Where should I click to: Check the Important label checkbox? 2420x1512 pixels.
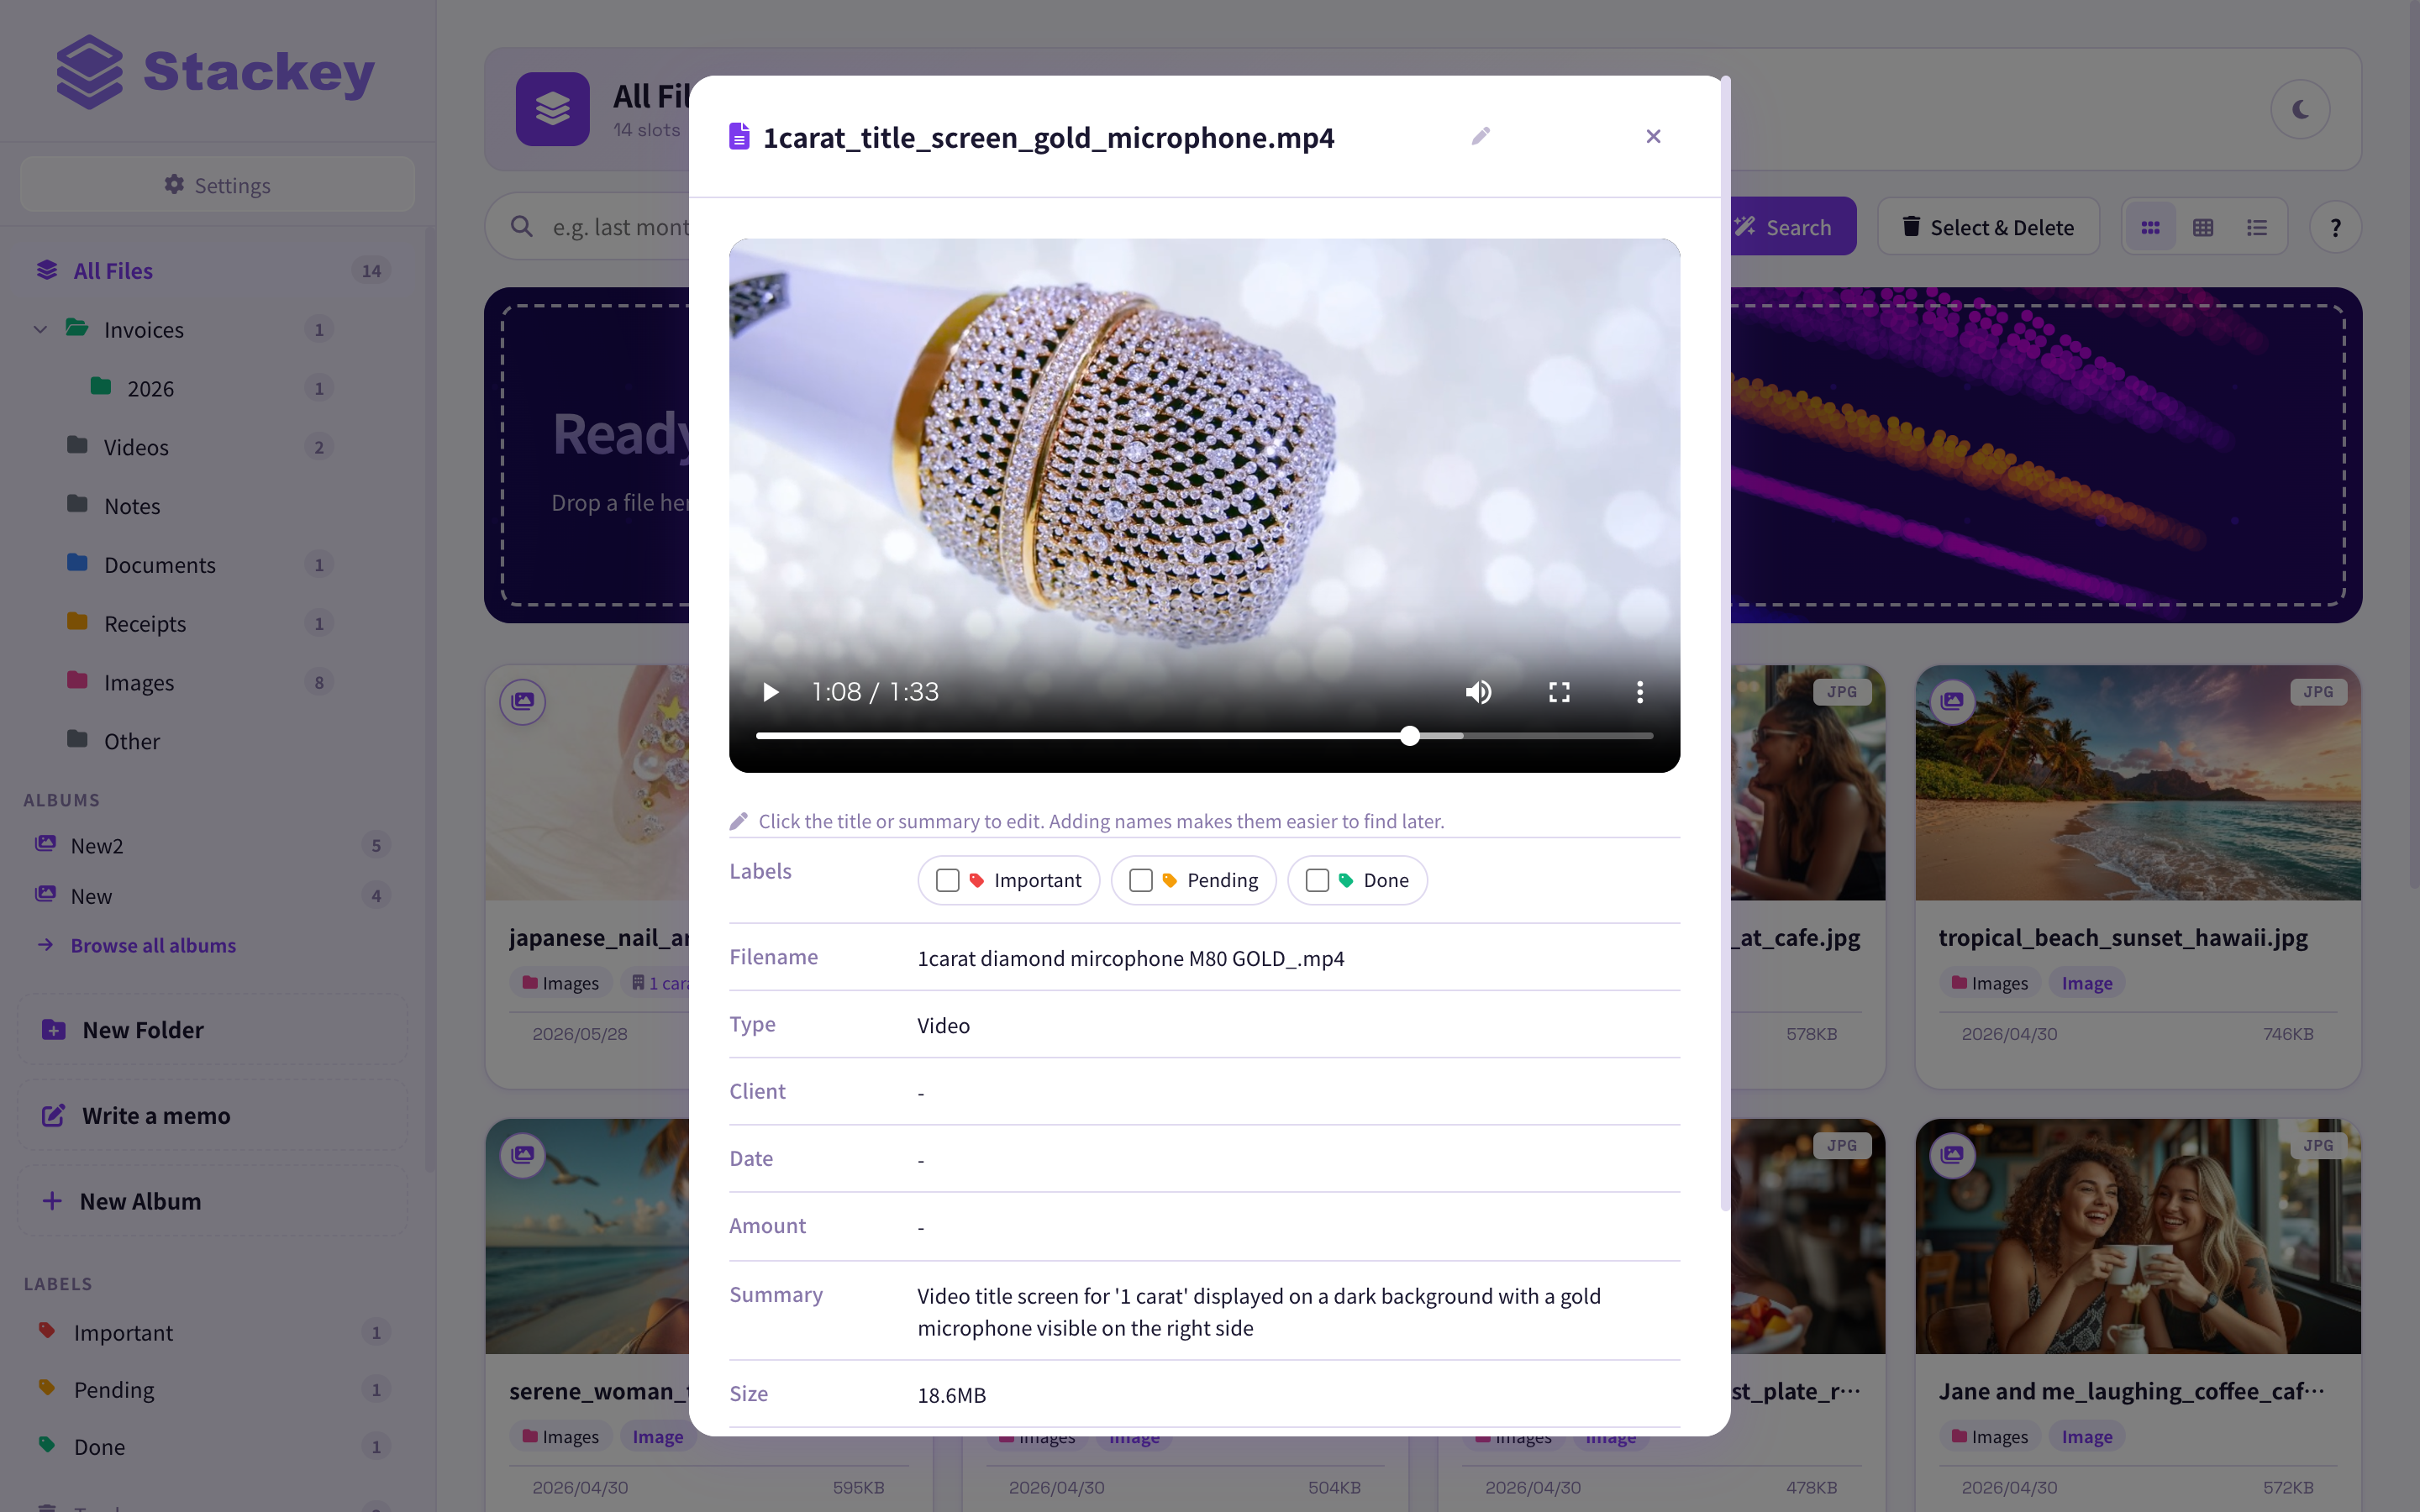click(947, 880)
